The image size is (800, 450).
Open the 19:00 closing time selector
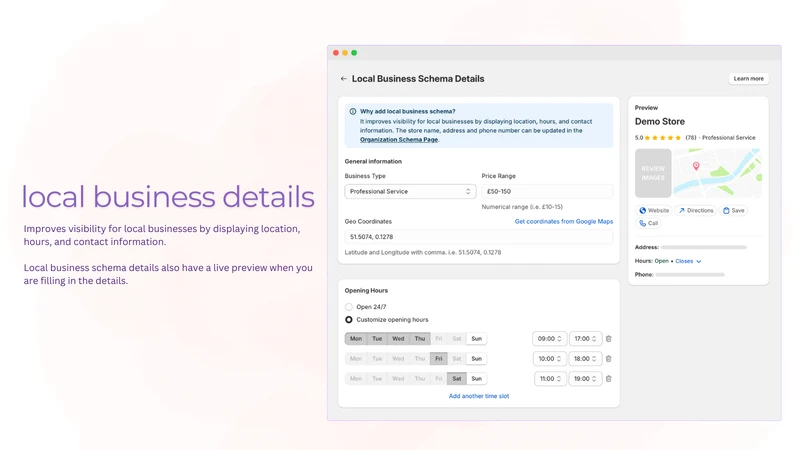[x=585, y=379]
